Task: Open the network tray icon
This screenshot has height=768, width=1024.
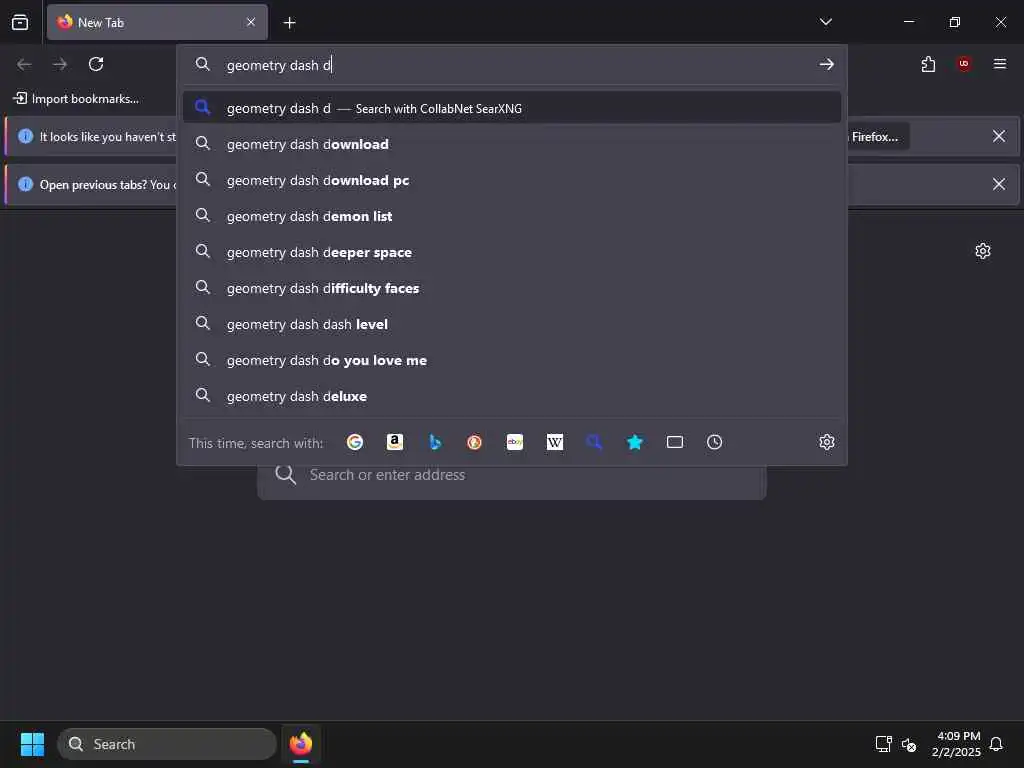Action: 883,744
